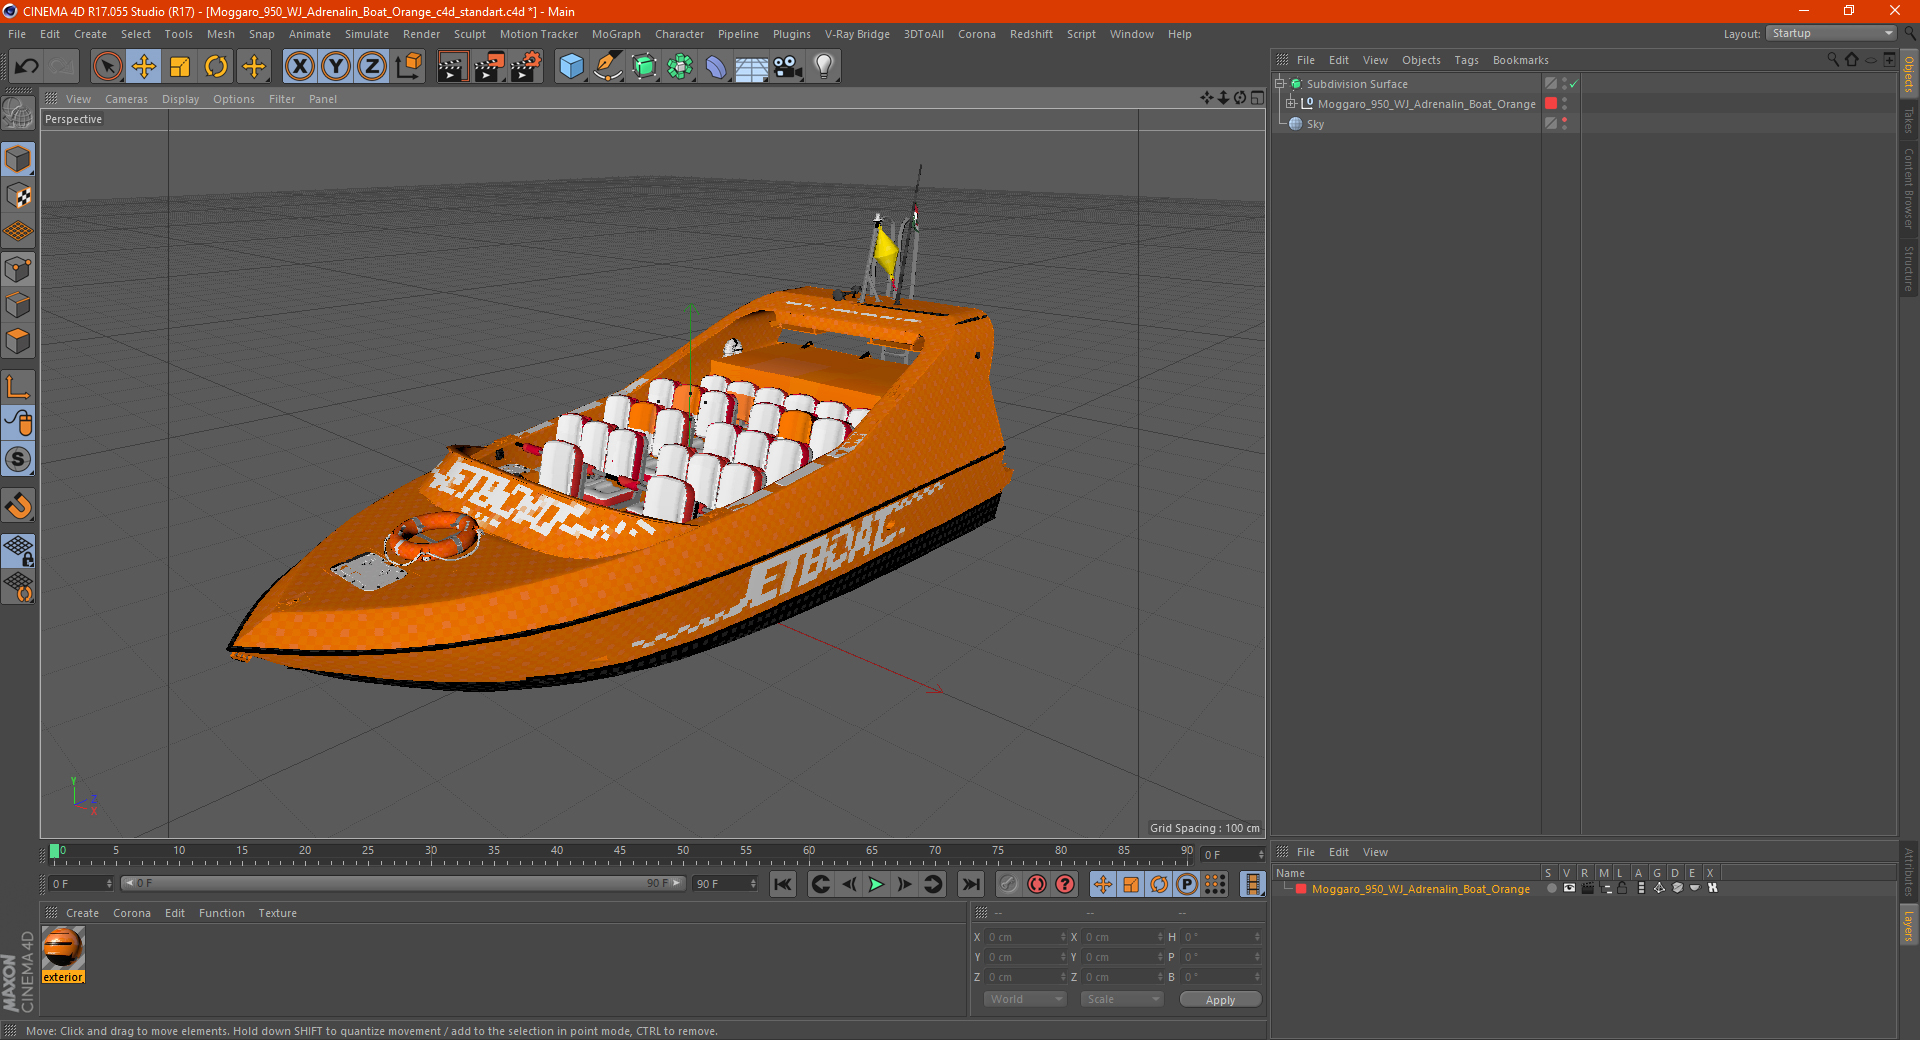Screen dimensions: 1920x1040
Task: Click the Record Active Objects button
Action: (x=1009, y=884)
